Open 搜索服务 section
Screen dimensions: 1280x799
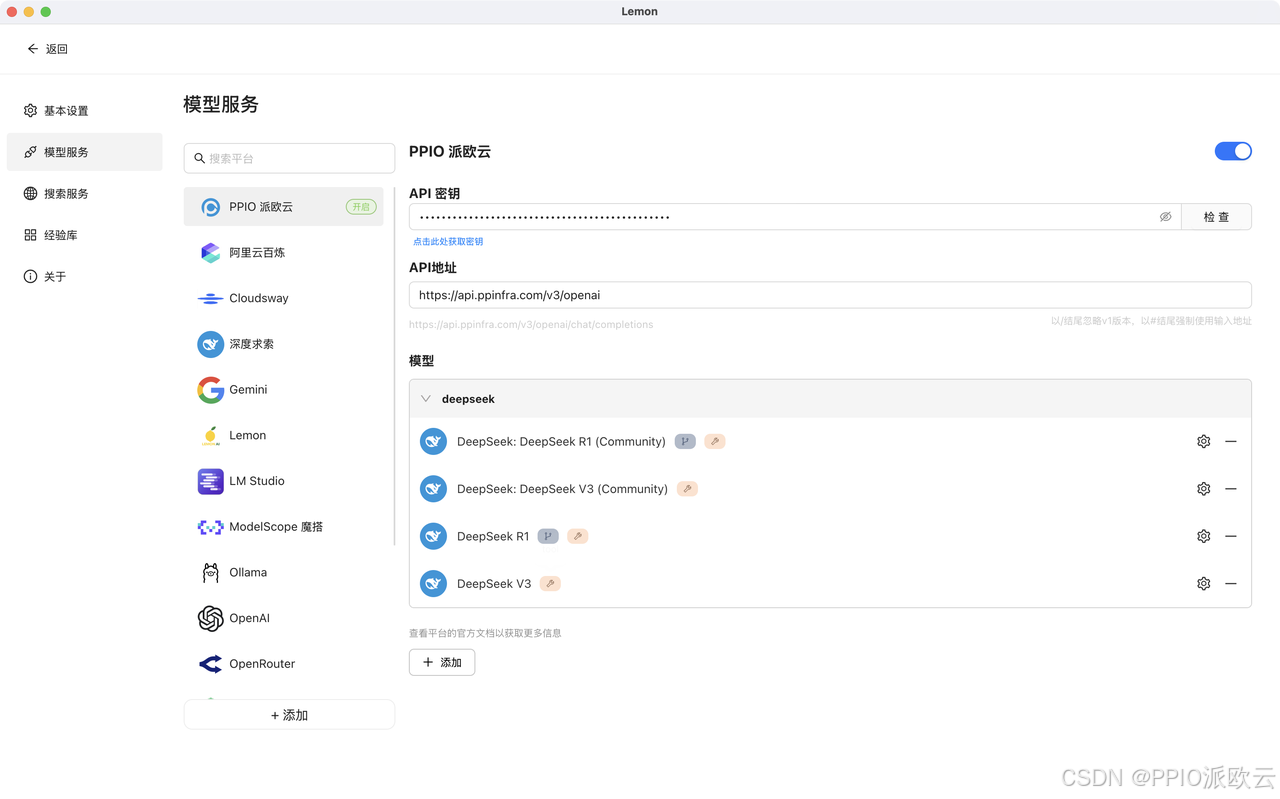(x=84, y=194)
